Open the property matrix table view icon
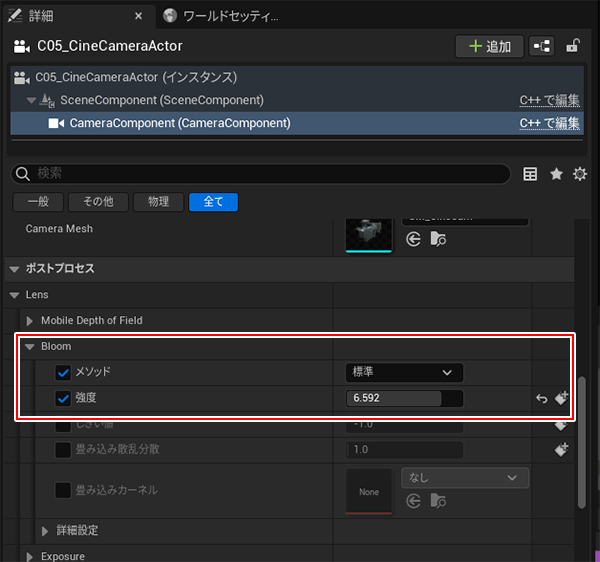 [531, 174]
